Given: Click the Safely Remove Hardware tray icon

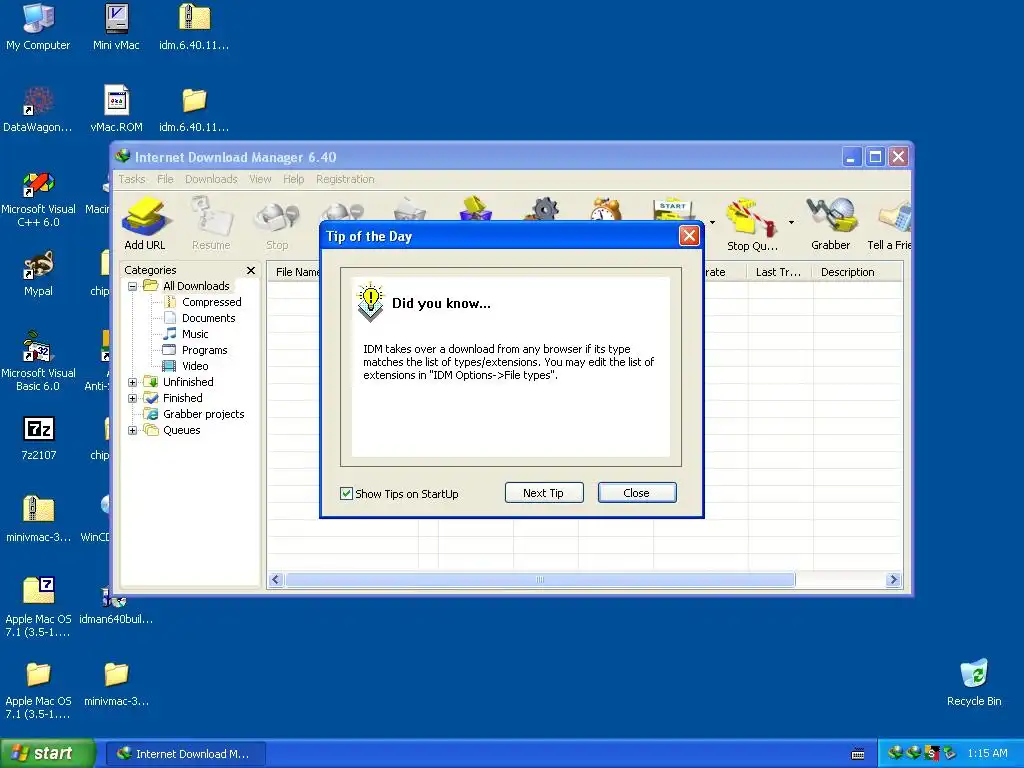Looking at the screenshot, I should 950,753.
